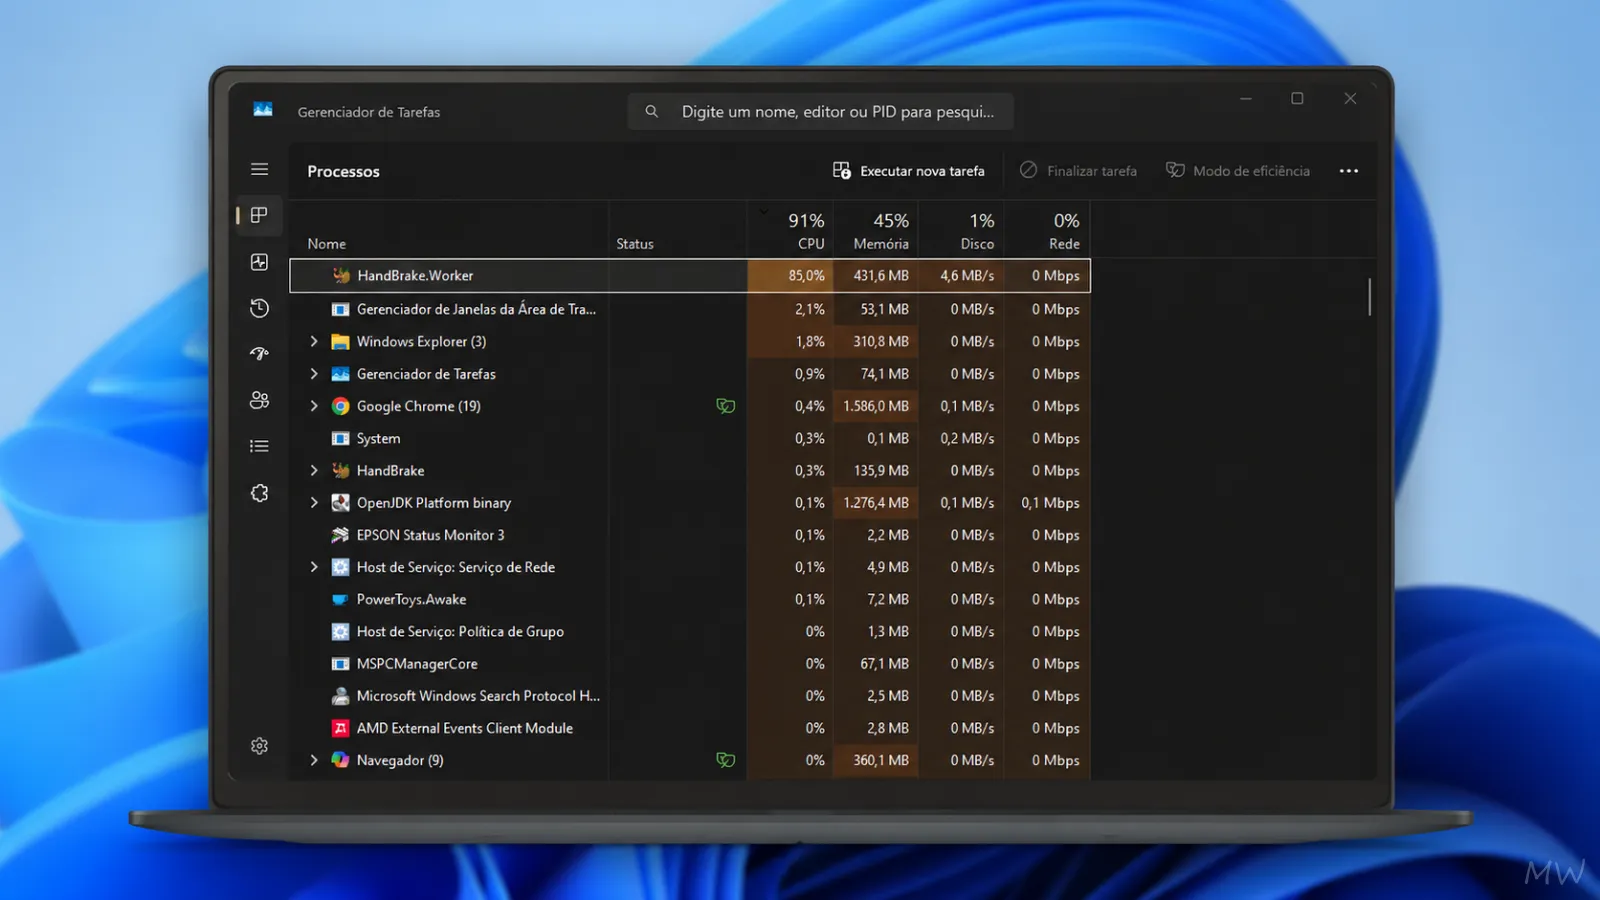Minimize the Task Manager window
Viewport: 1600px width, 900px height.
[1246, 98]
